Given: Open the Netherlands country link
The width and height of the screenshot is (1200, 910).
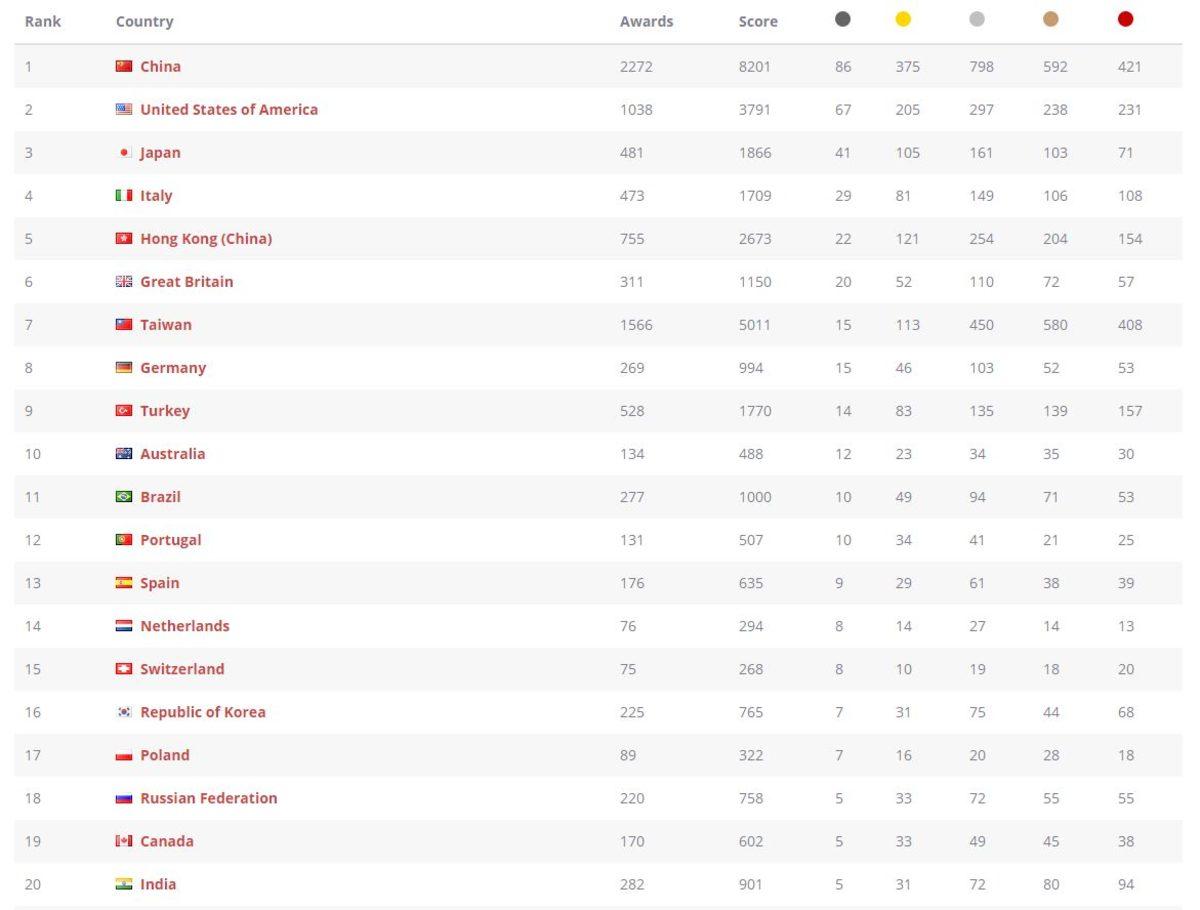Looking at the screenshot, I should coord(185,626).
